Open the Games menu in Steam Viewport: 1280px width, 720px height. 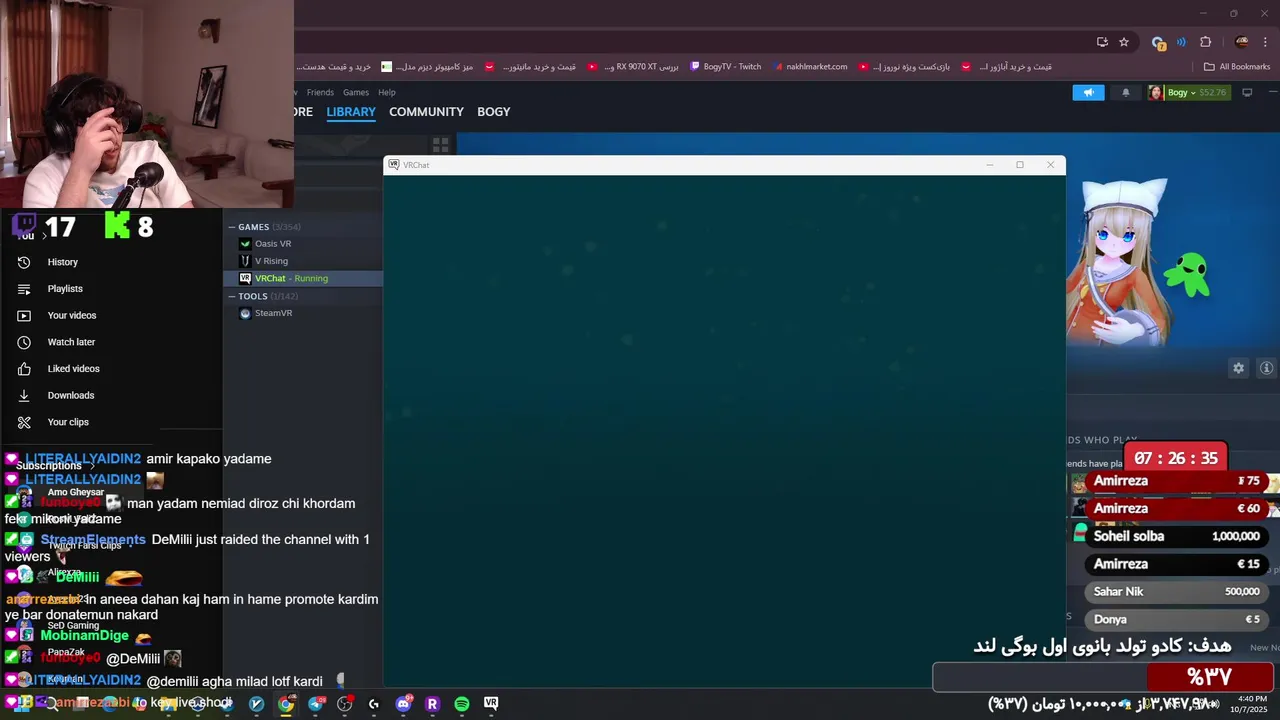(356, 93)
